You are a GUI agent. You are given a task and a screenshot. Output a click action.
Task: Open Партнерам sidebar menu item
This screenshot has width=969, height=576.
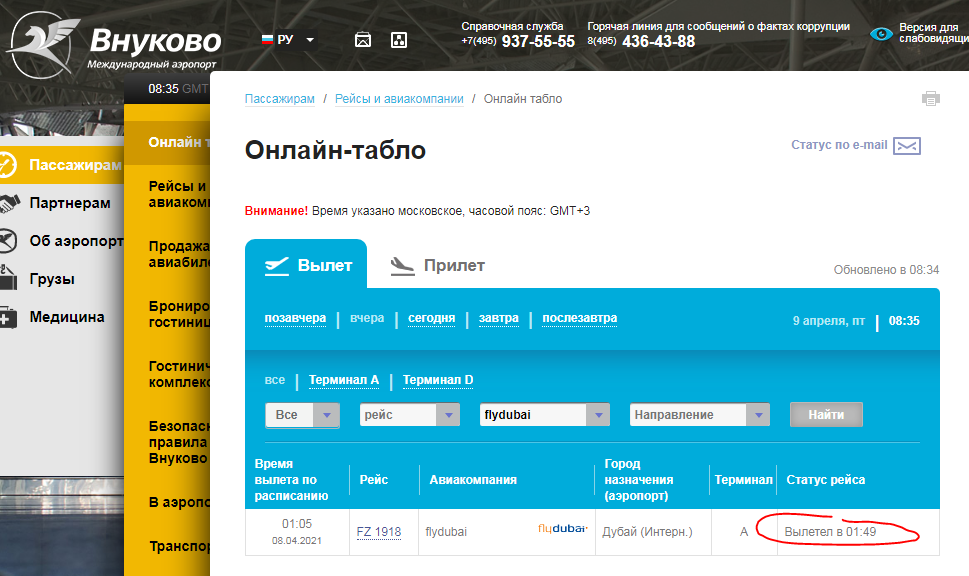[70, 203]
